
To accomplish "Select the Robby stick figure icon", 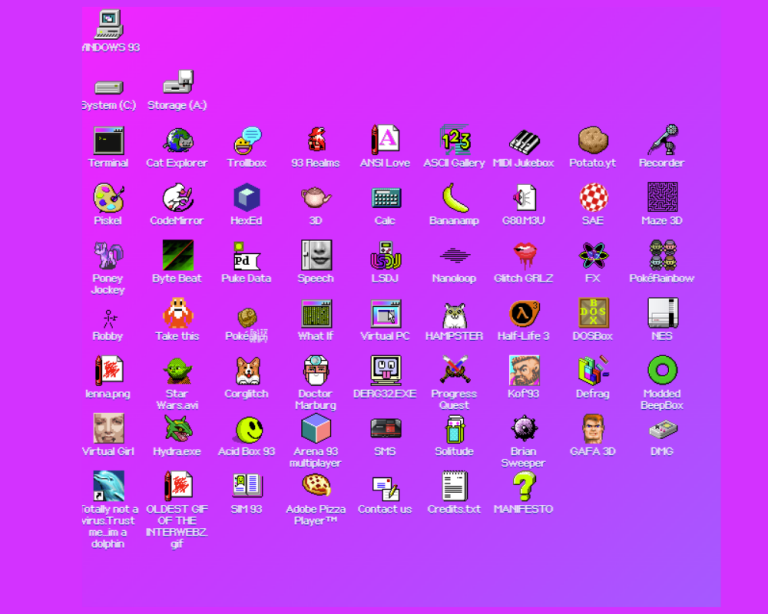I will (108, 318).
